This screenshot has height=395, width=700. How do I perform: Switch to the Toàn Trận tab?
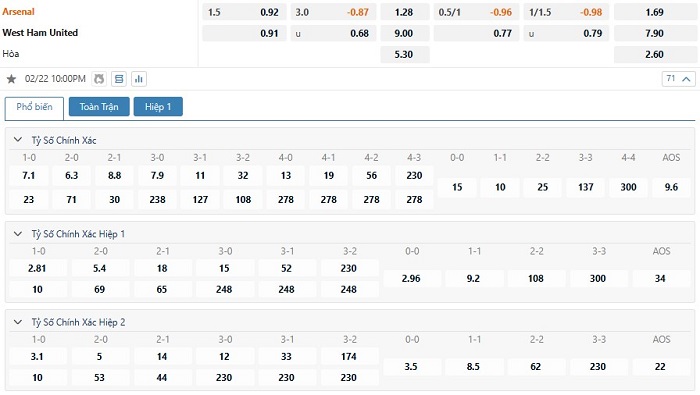coord(99,107)
